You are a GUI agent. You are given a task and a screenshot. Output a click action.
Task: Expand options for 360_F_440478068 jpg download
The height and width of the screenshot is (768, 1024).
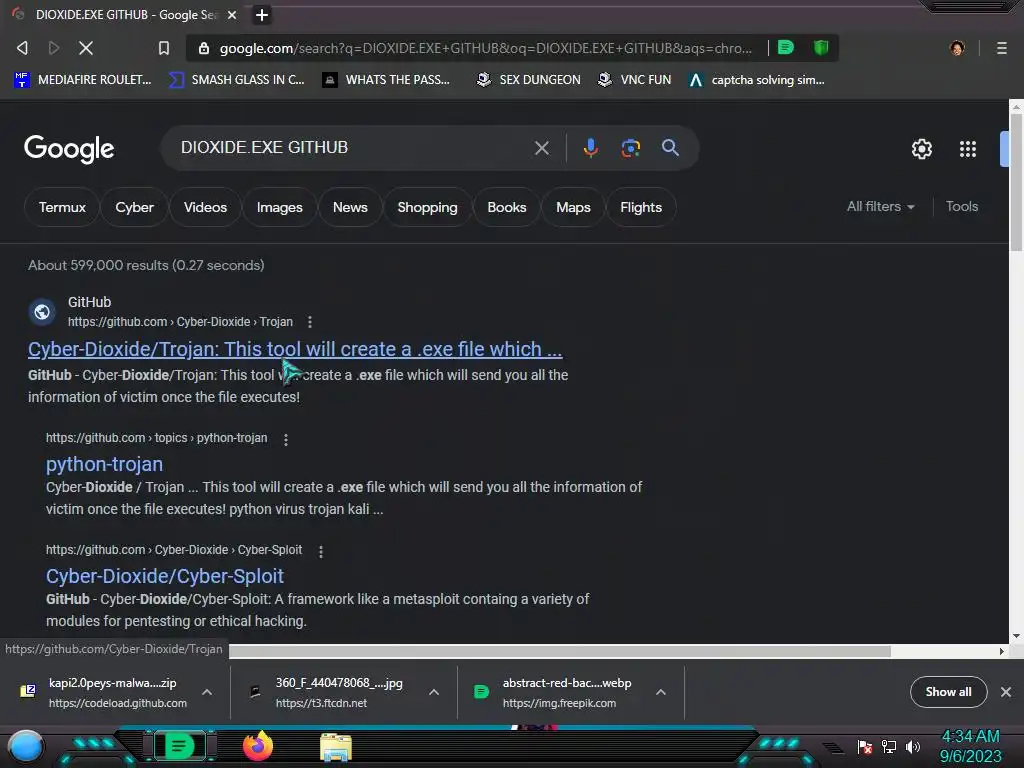click(434, 692)
